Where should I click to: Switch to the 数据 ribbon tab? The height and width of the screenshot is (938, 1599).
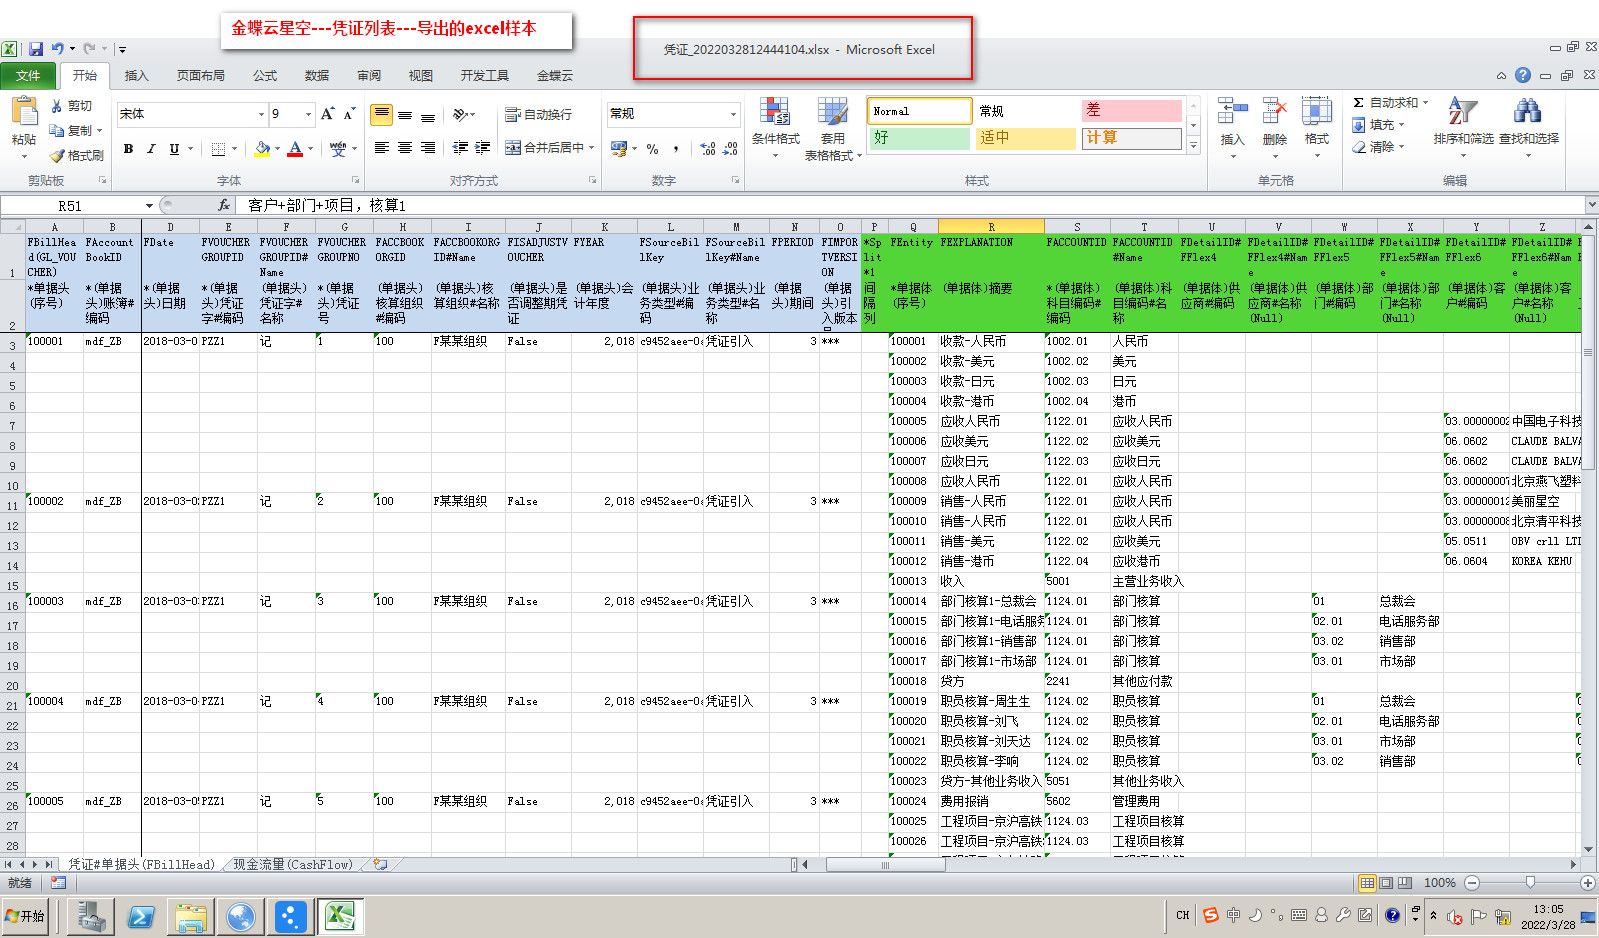(x=317, y=76)
